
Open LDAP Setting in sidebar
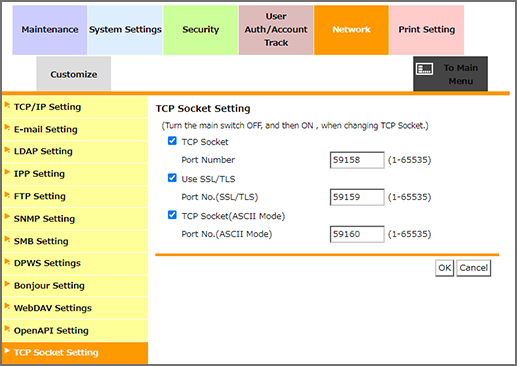coord(75,152)
